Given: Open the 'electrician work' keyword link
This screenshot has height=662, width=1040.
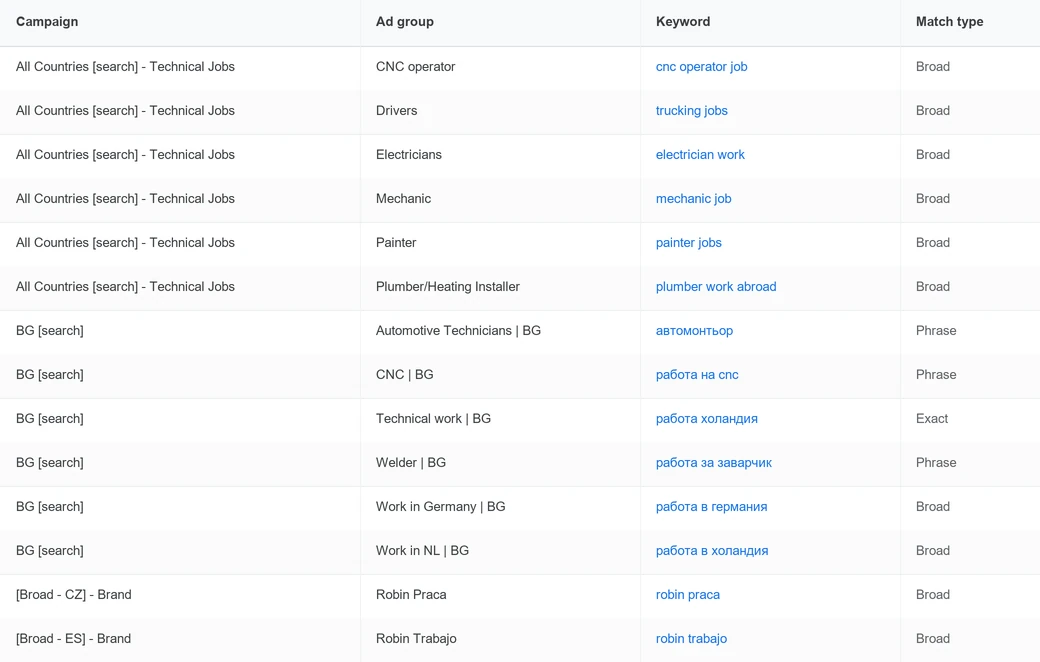Looking at the screenshot, I should tap(700, 155).
